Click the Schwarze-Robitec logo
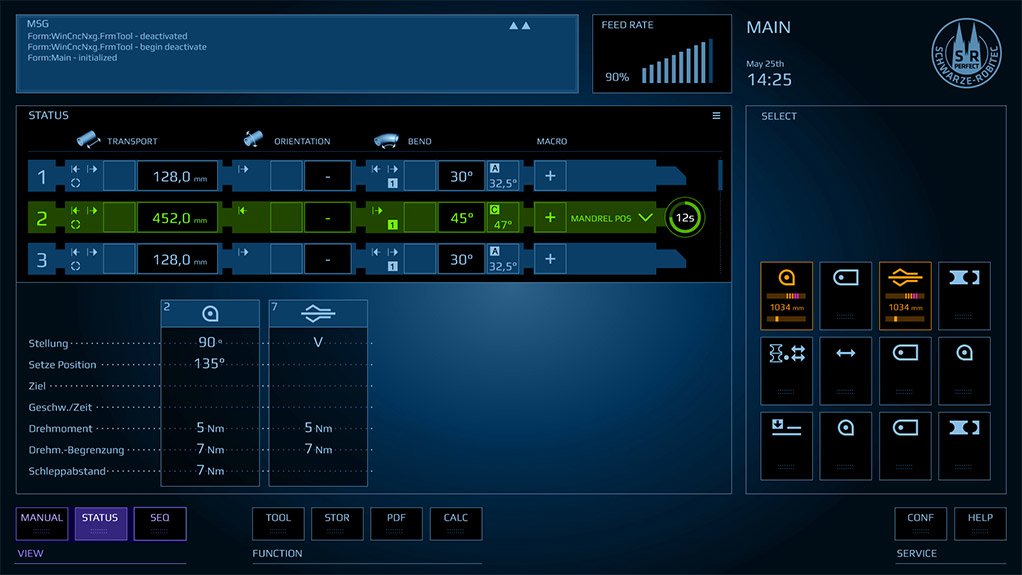1022x575 pixels. [x=966, y=53]
